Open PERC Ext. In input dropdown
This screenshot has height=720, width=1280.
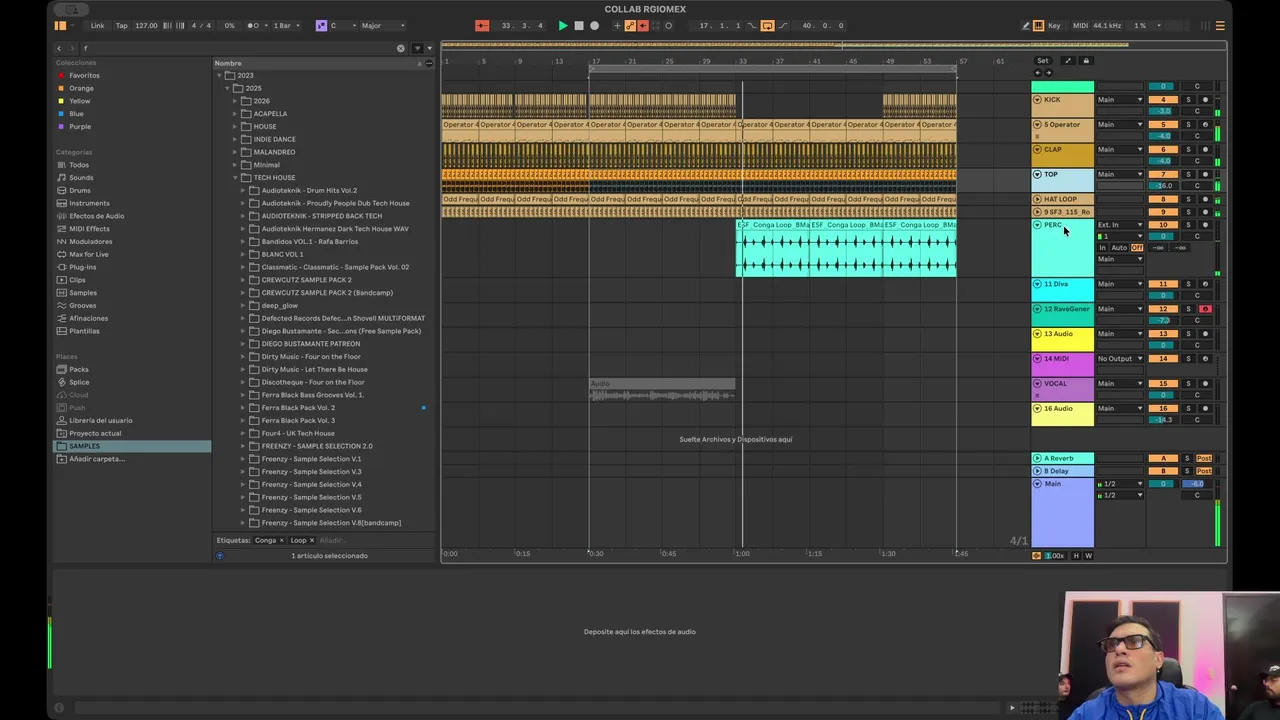click(x=1120, y=225)
